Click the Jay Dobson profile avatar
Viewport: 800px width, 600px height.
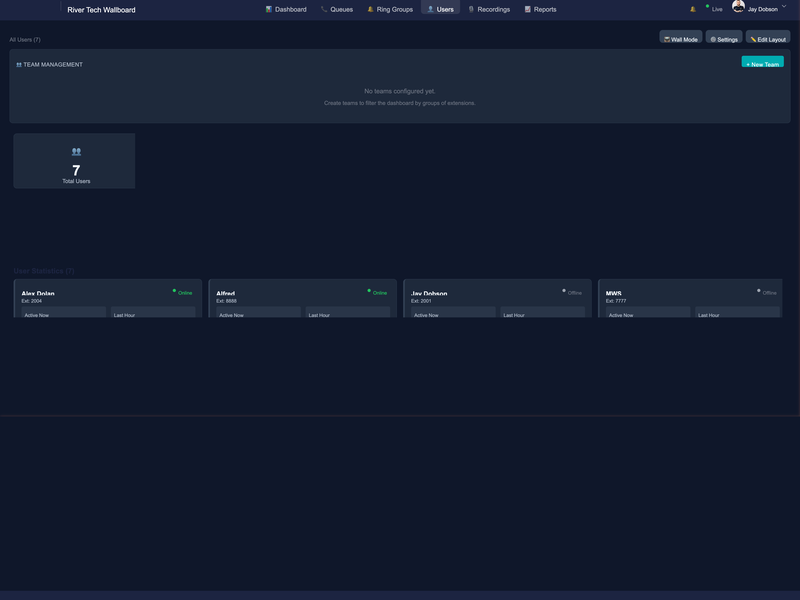click(738, 7)
